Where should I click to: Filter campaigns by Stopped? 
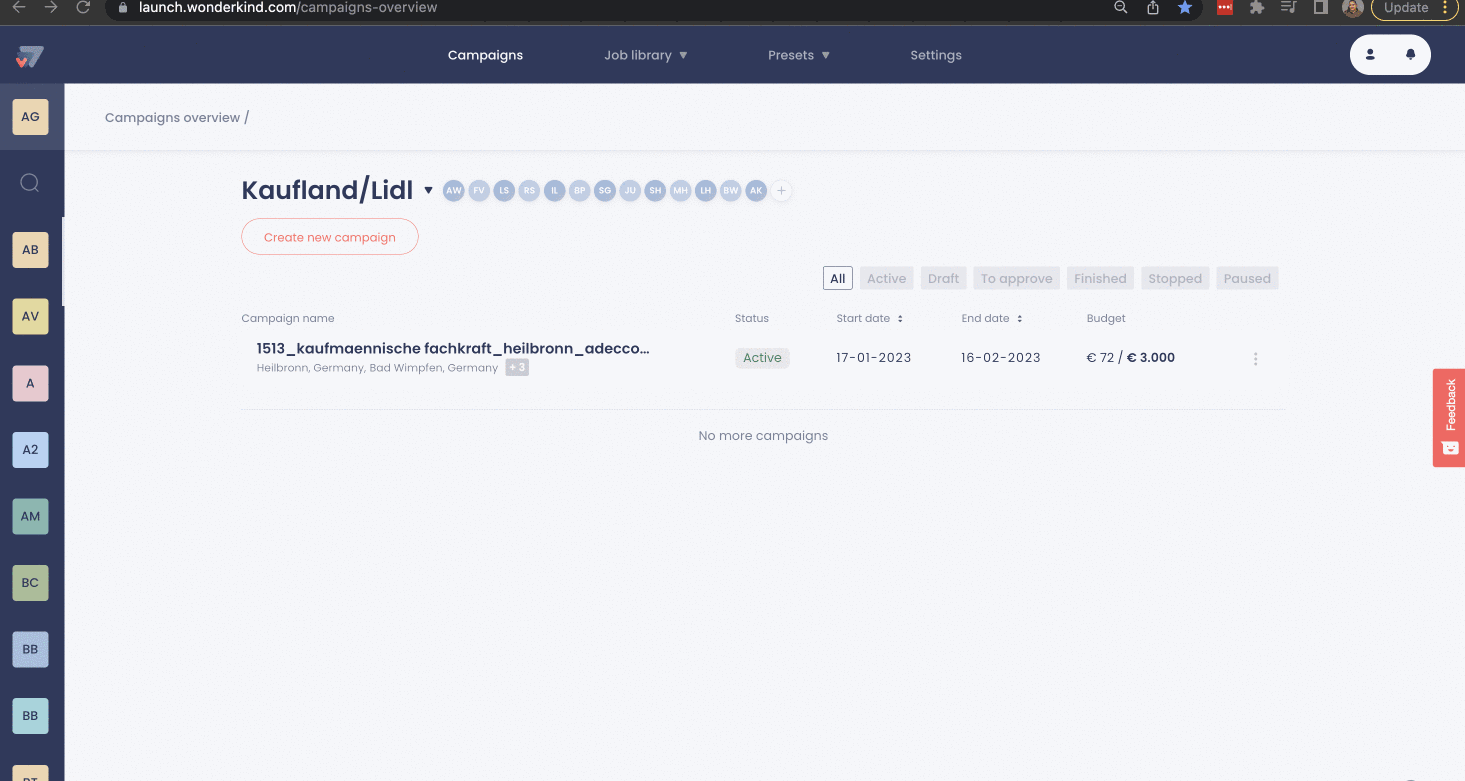coord(1175,279)
